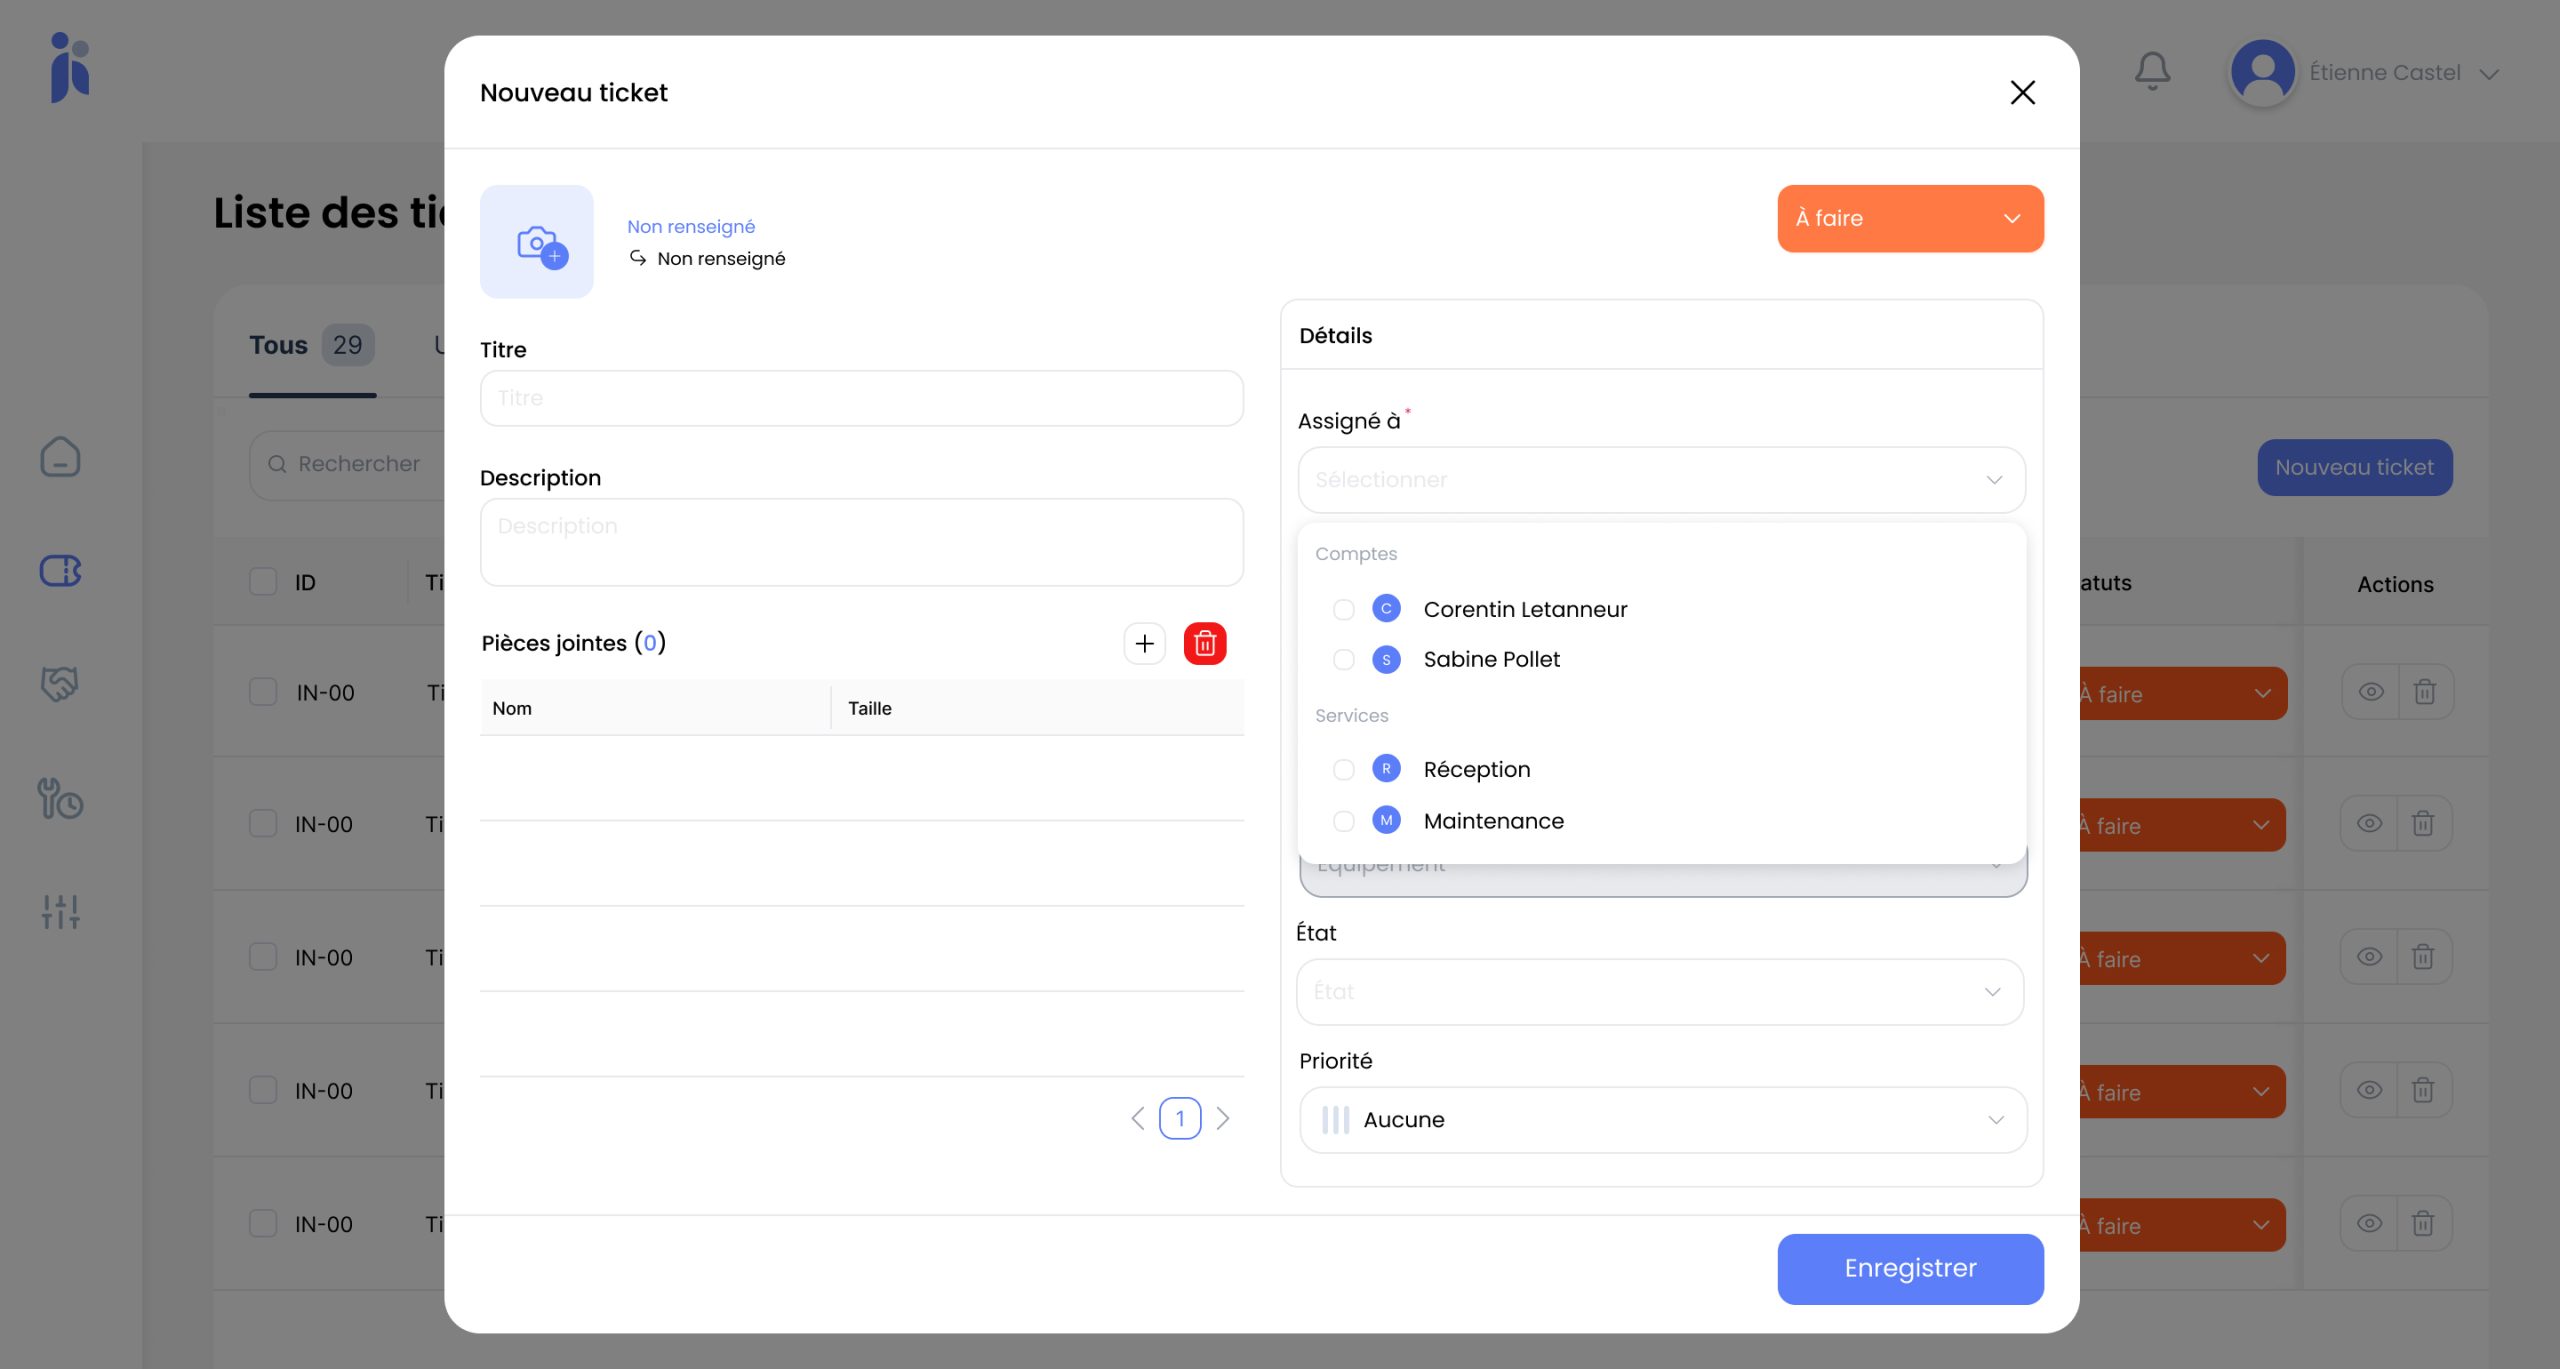Go to next attachments page

click(x=1222, y=1118)
